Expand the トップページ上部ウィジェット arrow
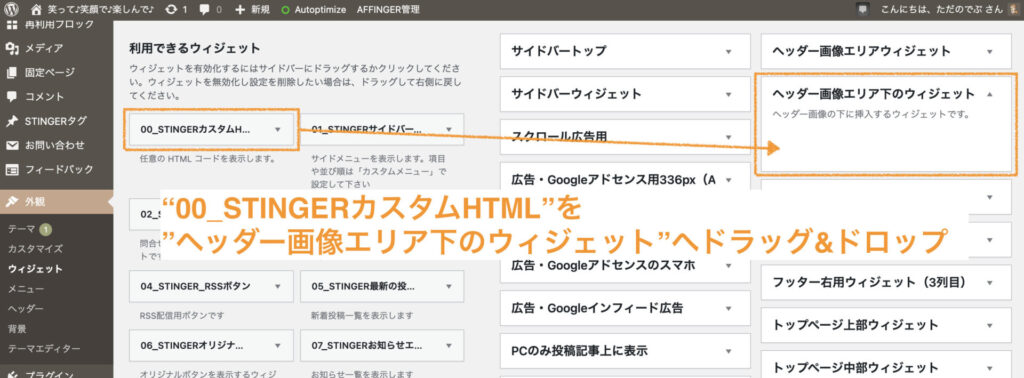 pyautogui.click(x=989, y=325)
